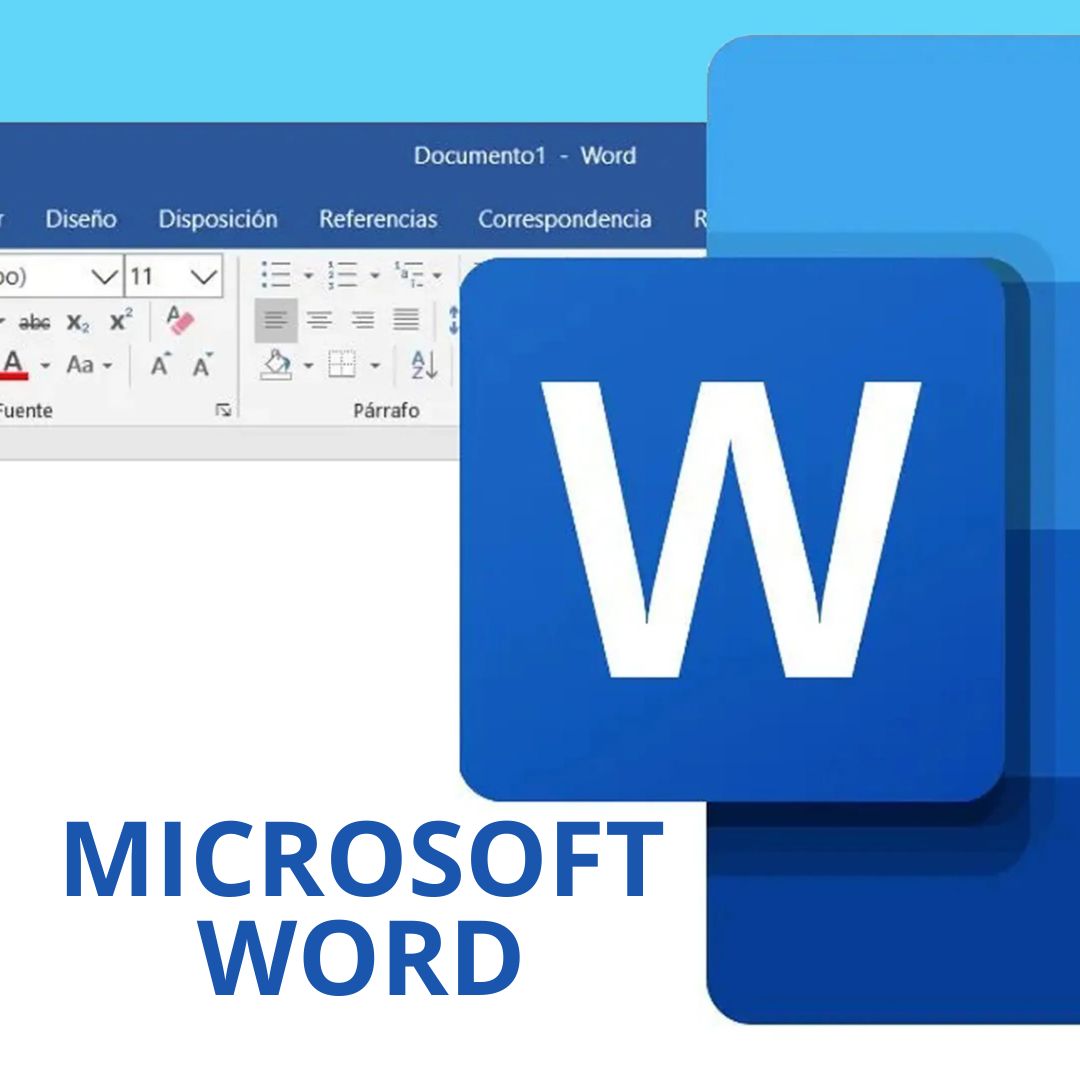Toggle align right

362,320
